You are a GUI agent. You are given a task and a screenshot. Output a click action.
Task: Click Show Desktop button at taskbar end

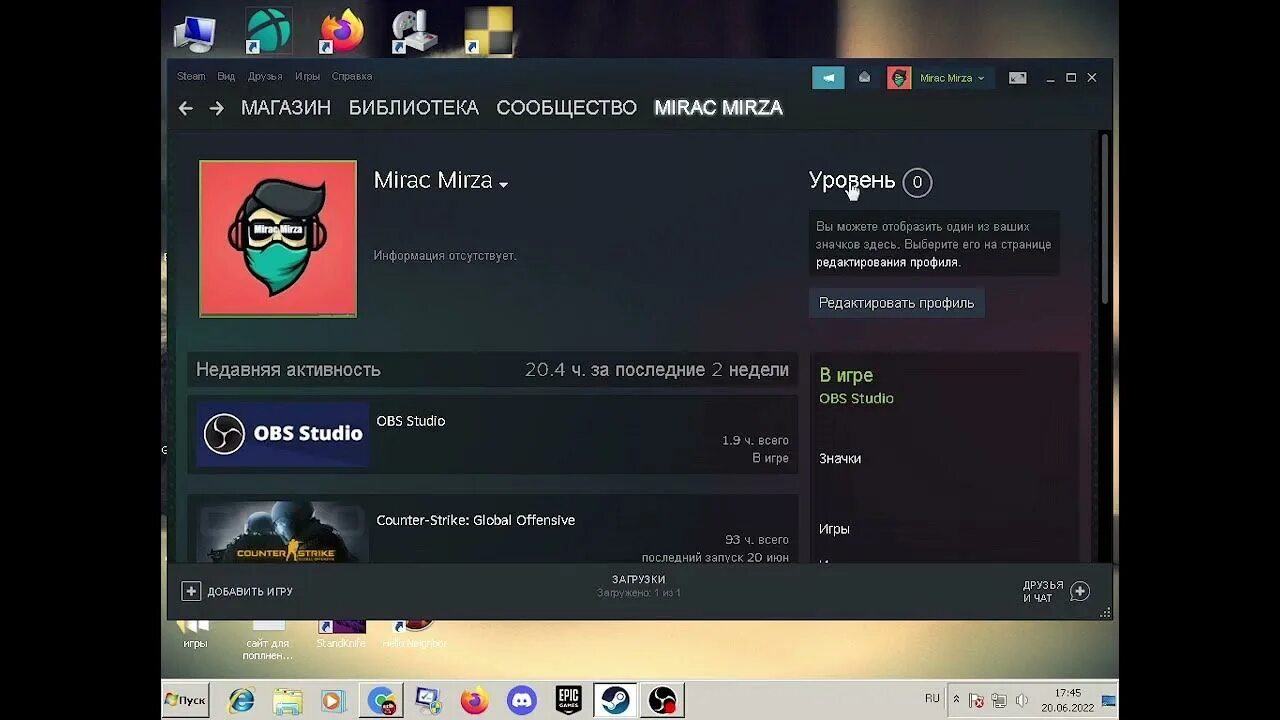coord(1109,699)
